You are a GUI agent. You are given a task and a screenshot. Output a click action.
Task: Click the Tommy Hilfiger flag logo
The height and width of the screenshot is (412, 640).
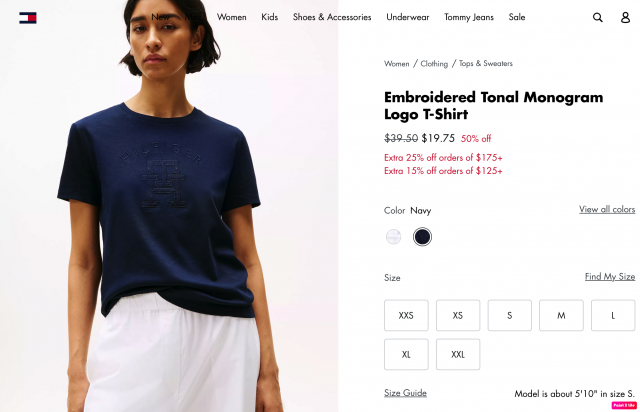pyautogui.click(x=28, y=18)
